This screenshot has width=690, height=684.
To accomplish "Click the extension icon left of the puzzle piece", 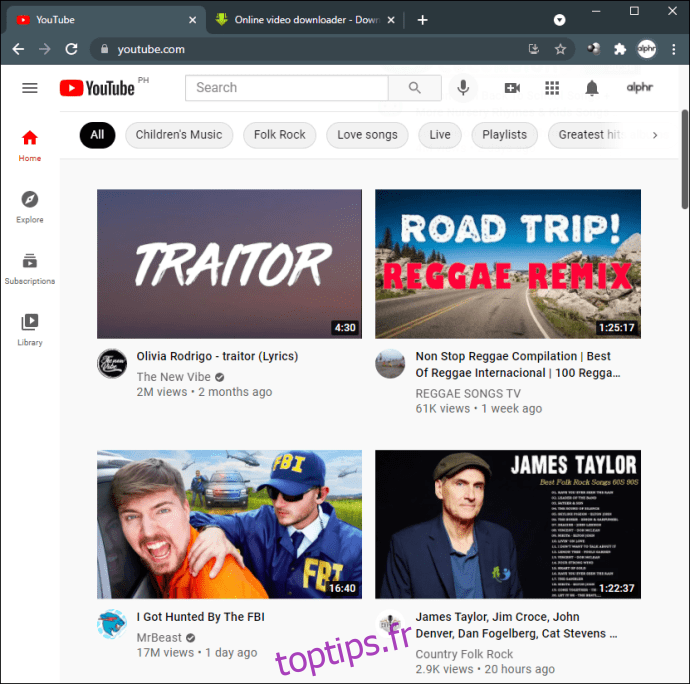I will click(x=594, y=49).
